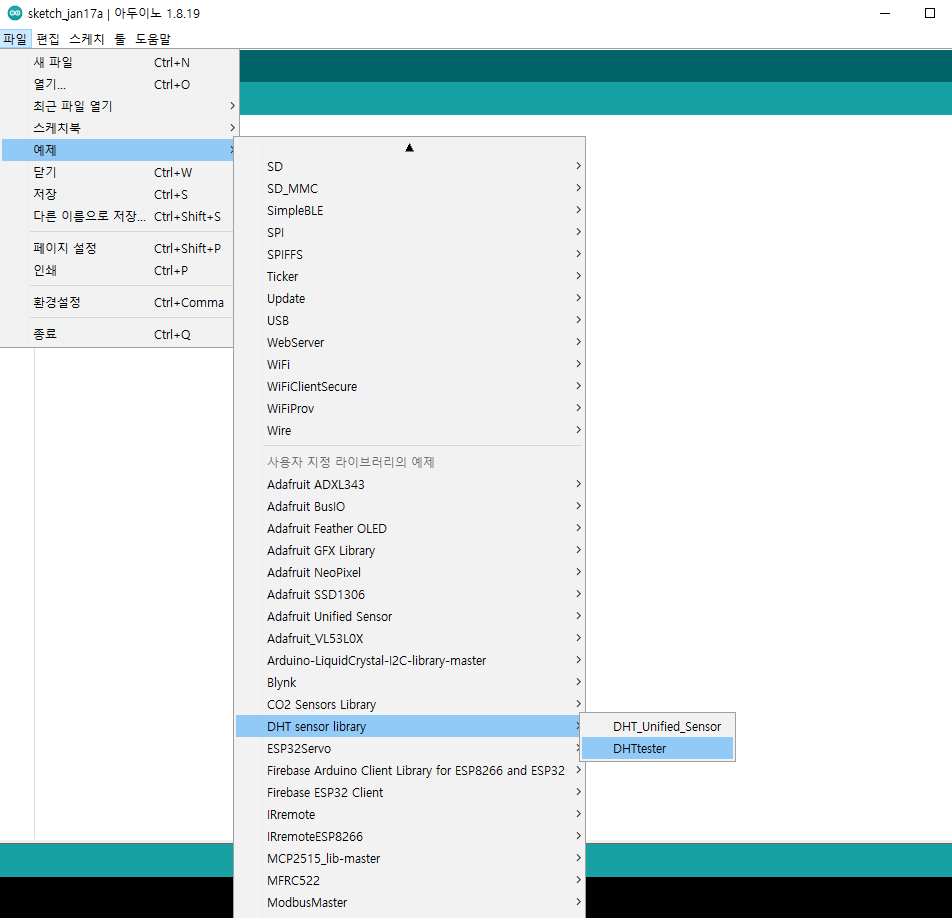952x918 pixels.
Task: Open USB examples submenu
Action: pyautogui.click(x=410, y=321)
